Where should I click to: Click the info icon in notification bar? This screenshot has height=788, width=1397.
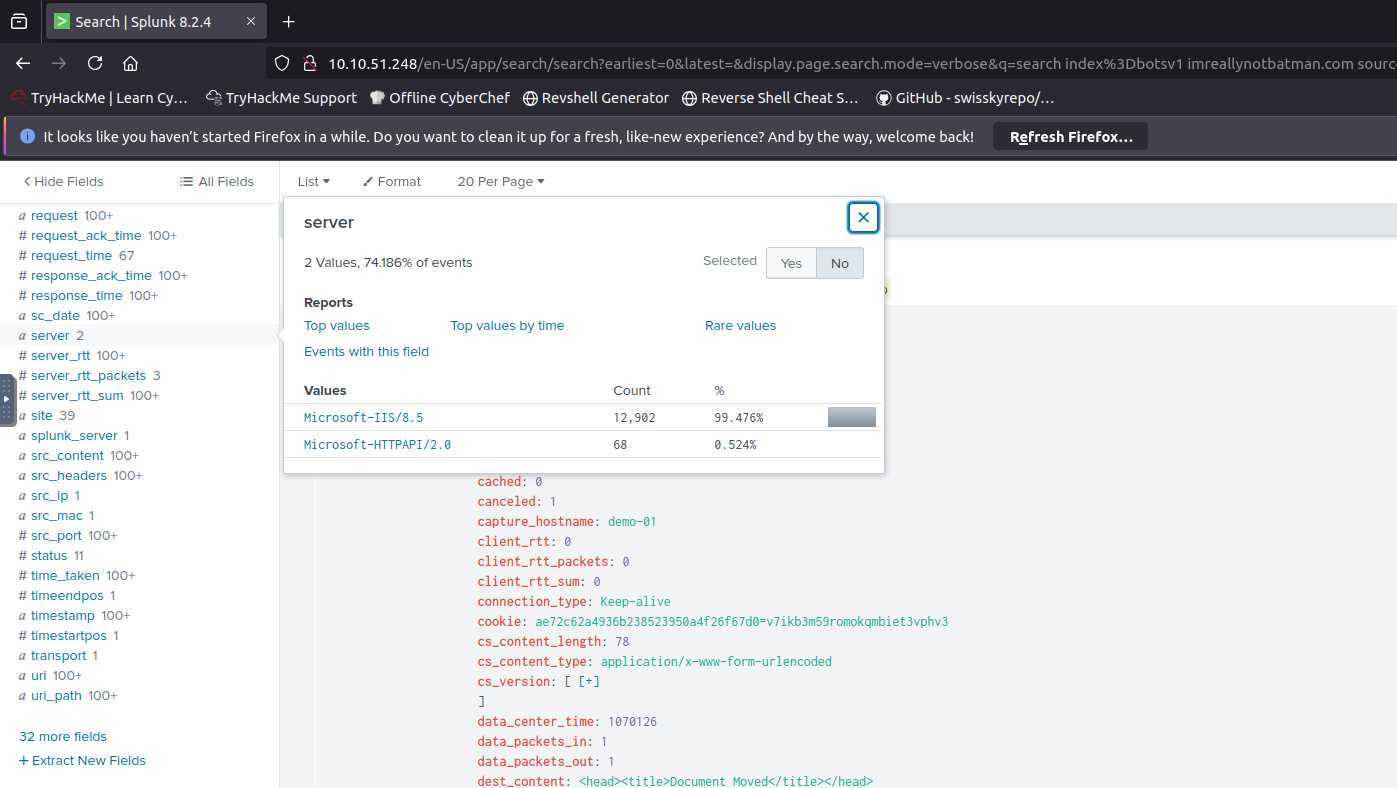point(27,137)
